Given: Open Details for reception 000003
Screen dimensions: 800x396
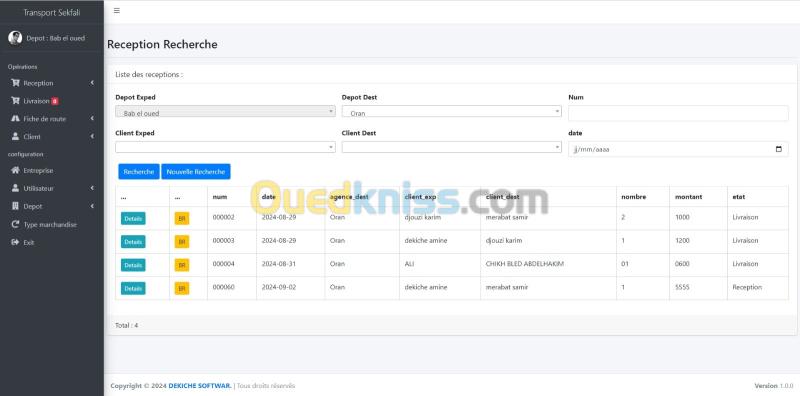Looking at the screenshot, I should pyautogui.click(x=133, y=242).
